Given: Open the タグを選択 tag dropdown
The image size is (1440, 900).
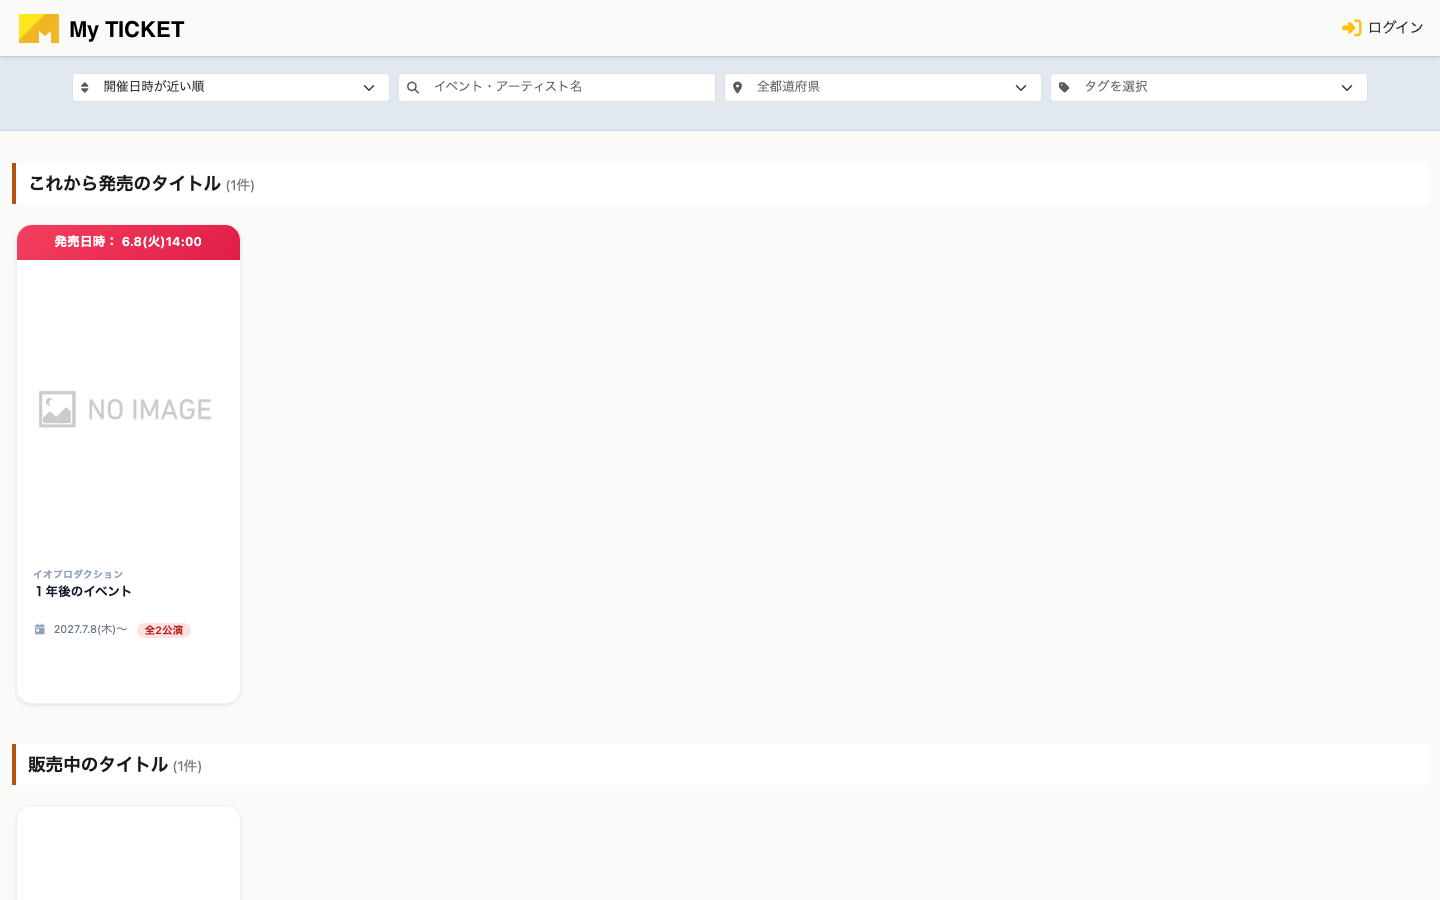Looking at the screenshot, I should pos(1209,87).
